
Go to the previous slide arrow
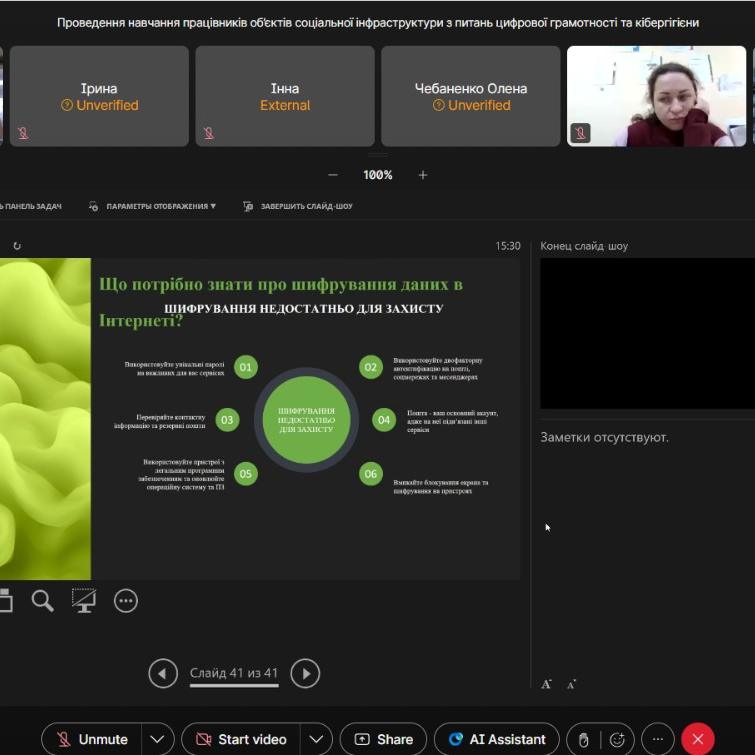pos(163,674)
